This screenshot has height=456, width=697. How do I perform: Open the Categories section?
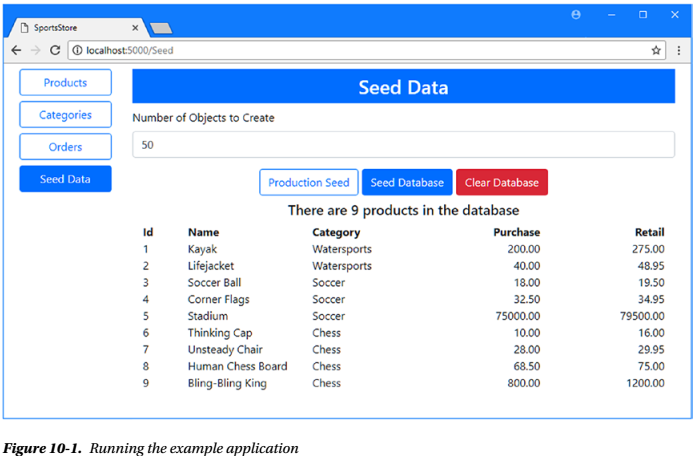[65, 115]
